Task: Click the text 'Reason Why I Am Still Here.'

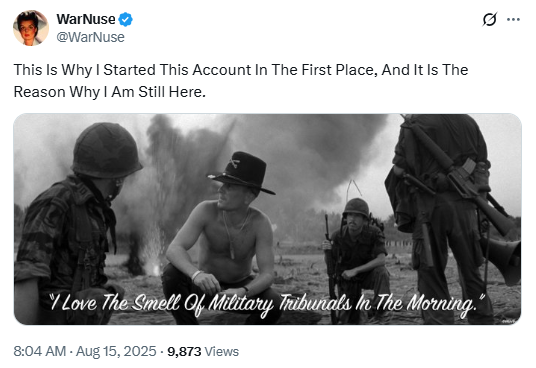Action: (x=110, y=92)
